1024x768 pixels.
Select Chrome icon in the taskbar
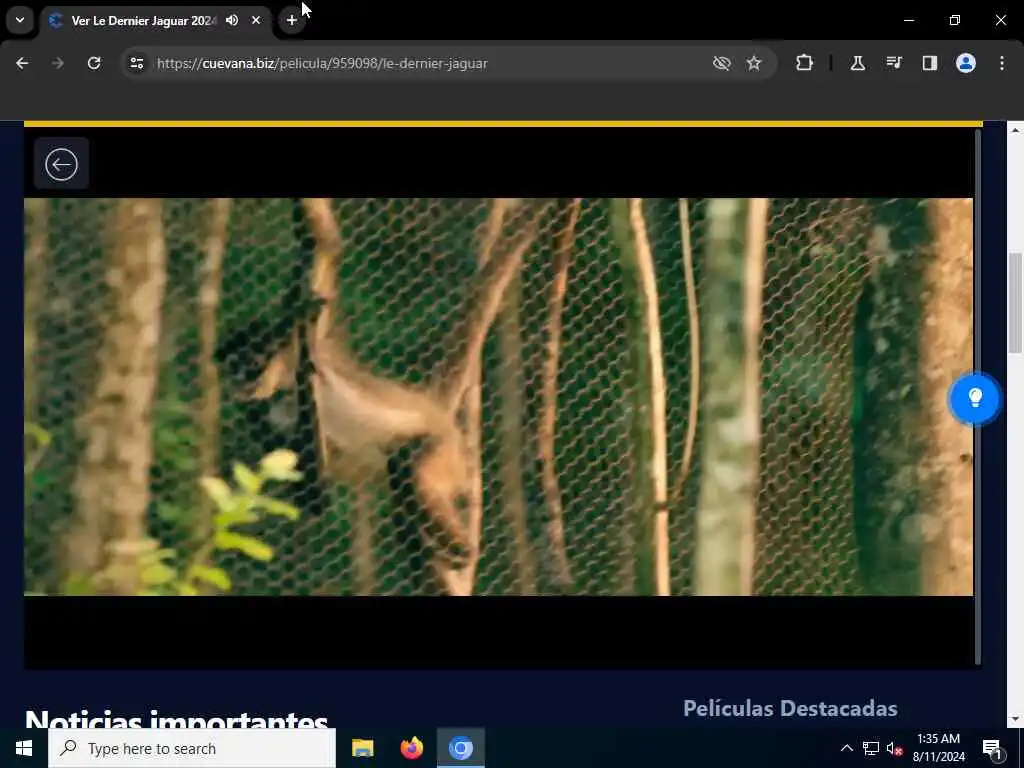pyautogui.click(x=460, y=748)
